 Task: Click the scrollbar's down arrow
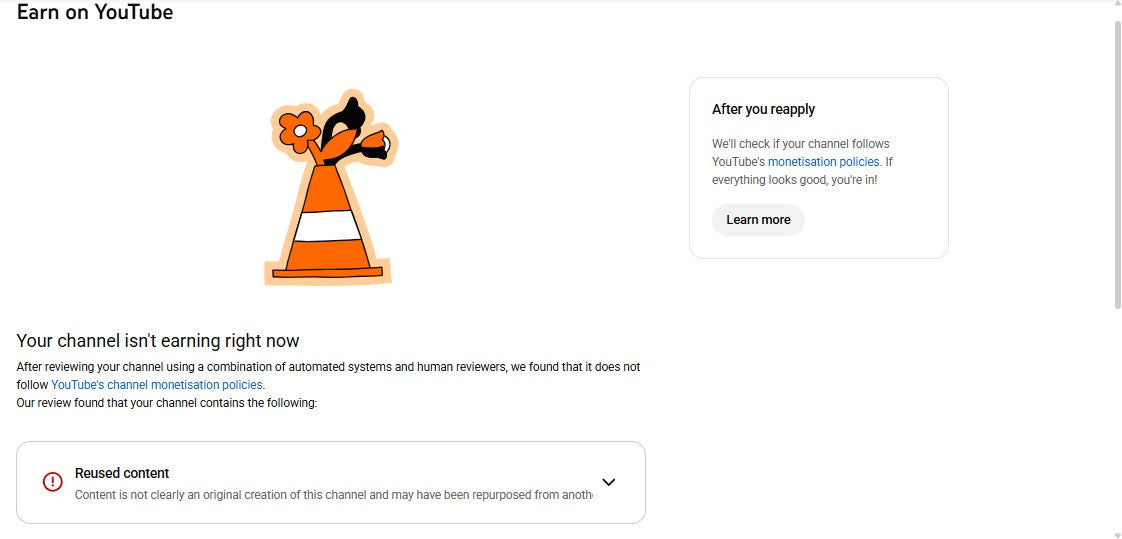click(1116, 534)
